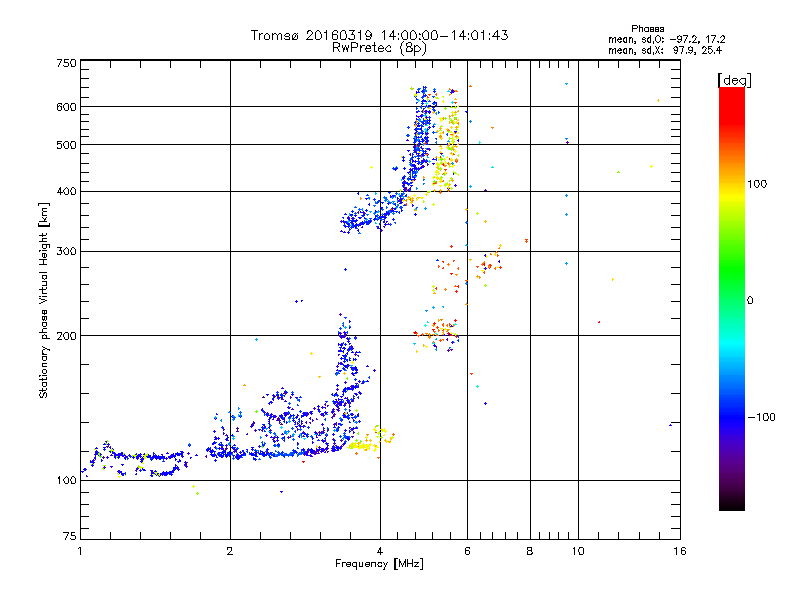This screenshot has width=800, height=600.
Task: Click the x-axis tick label '16'
Action: 680,551
